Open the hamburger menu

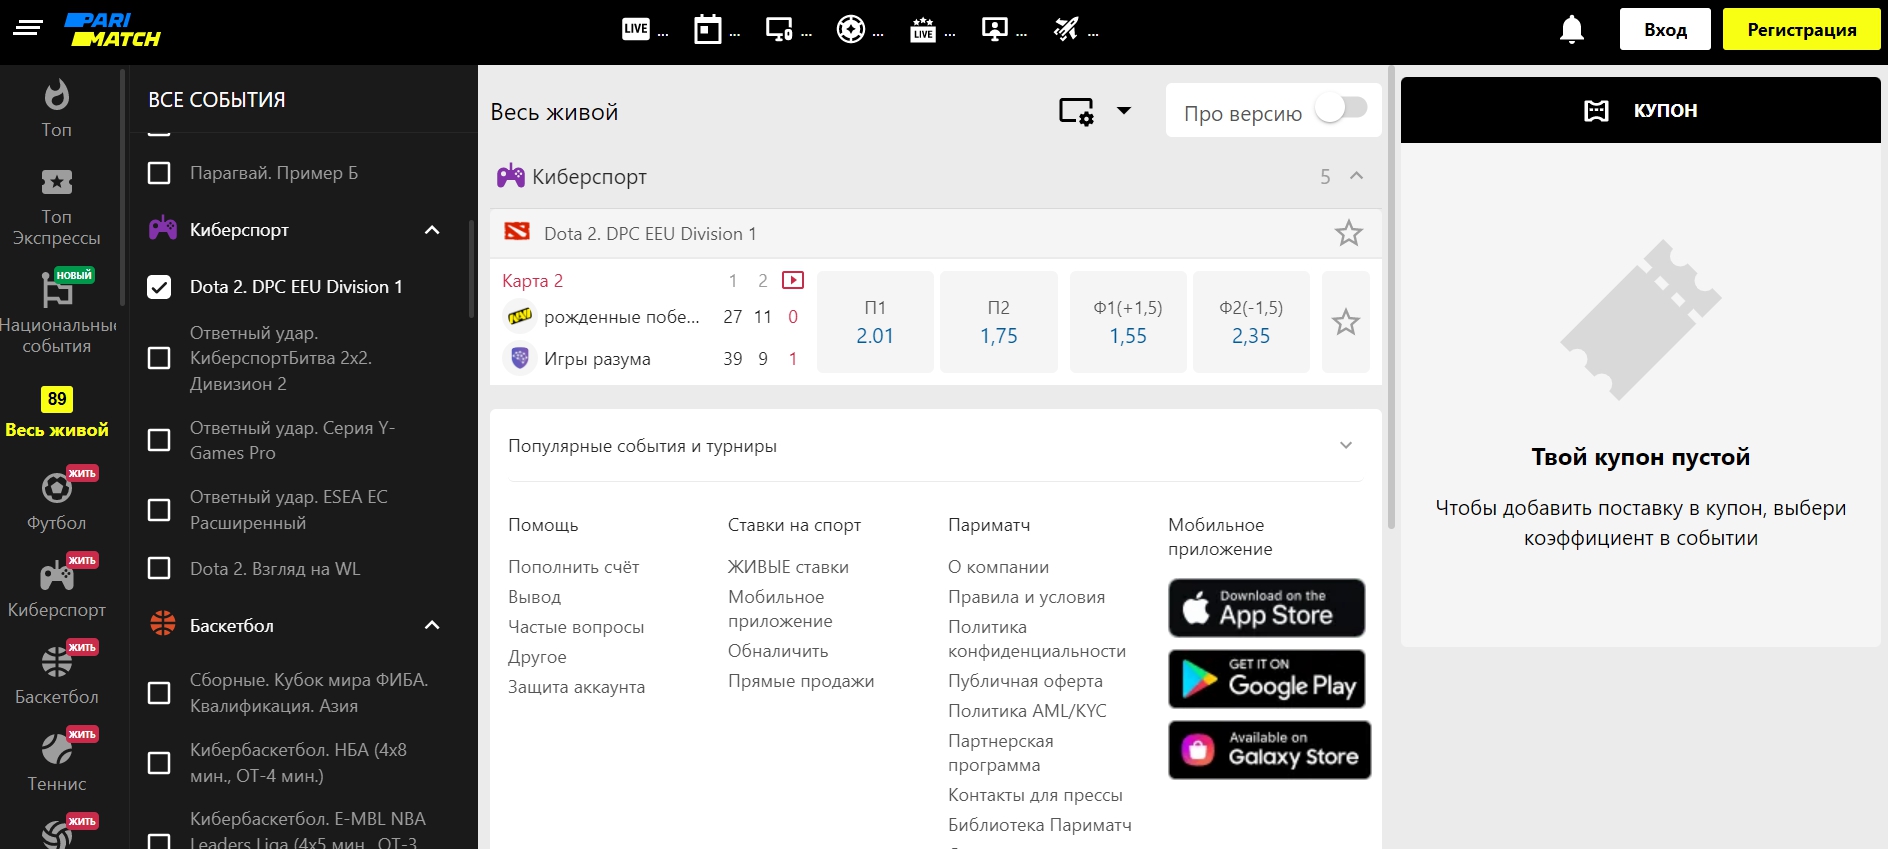(28, 28)
